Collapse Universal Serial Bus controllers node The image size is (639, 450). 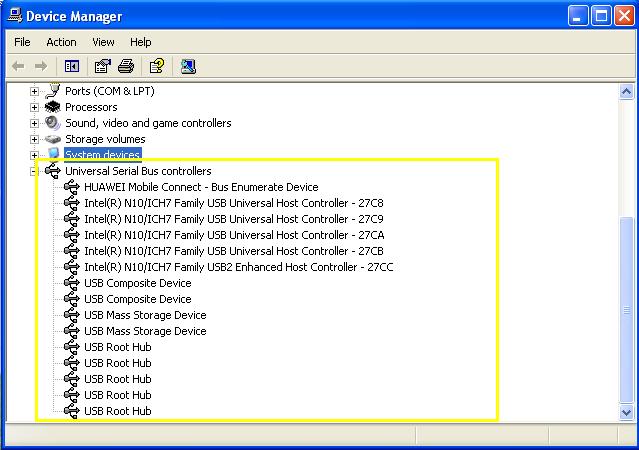[33, 172]
